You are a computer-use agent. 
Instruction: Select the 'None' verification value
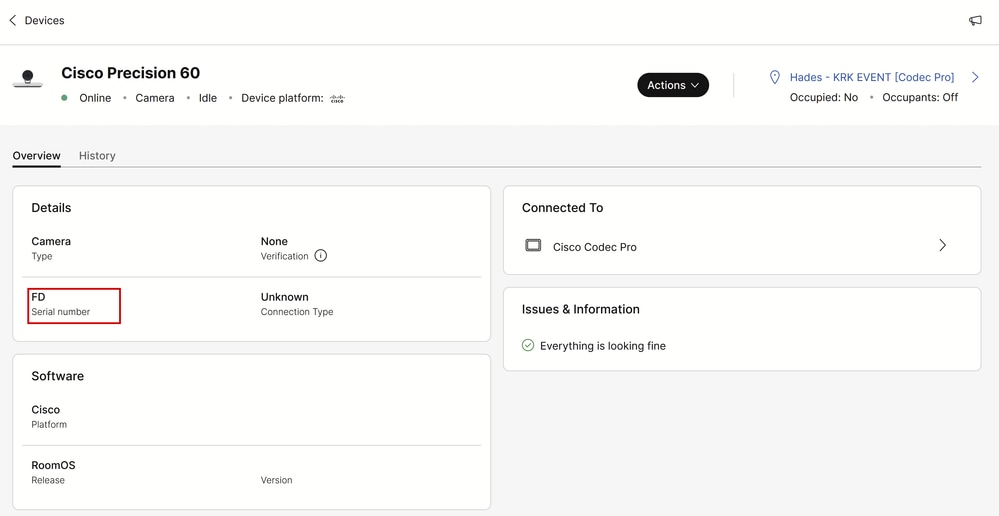pos(274,241)
